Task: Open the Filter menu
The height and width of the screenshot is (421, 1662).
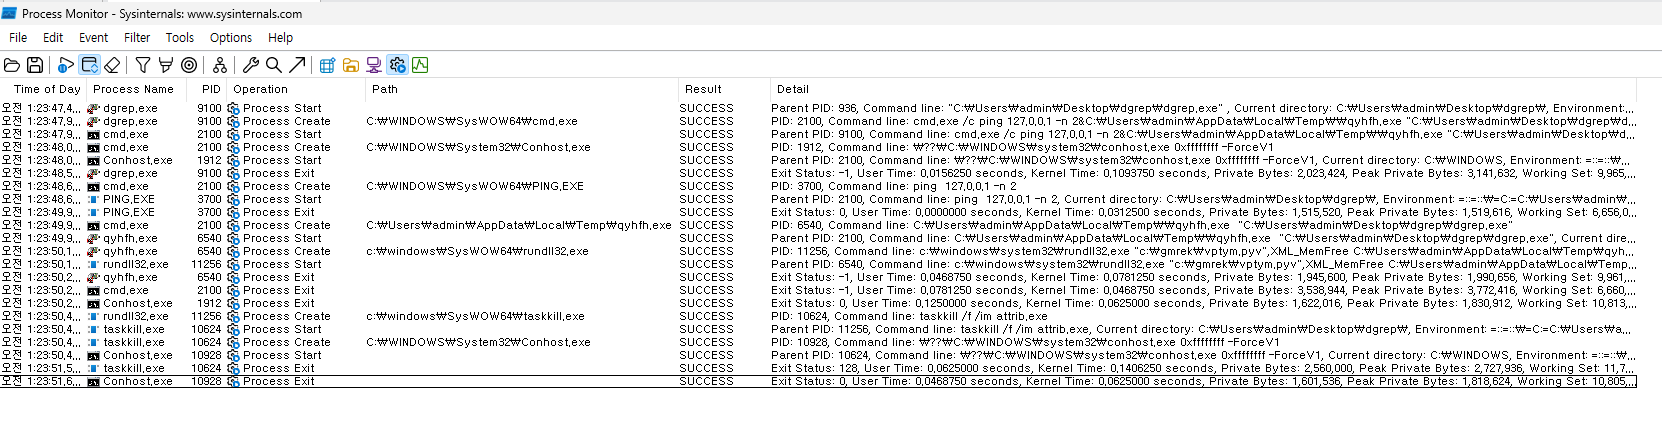Action: point(137,37)
